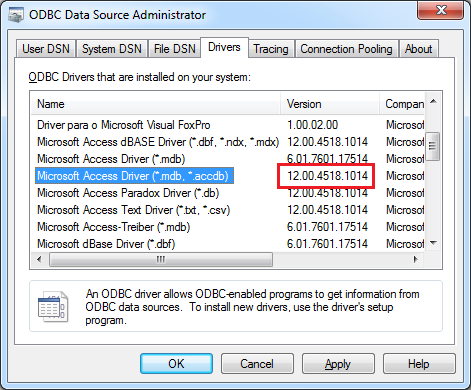The image size is (471, 390).
Task: Click the driver info document icon
Action: pyautogui.click(x=53, y=306)
